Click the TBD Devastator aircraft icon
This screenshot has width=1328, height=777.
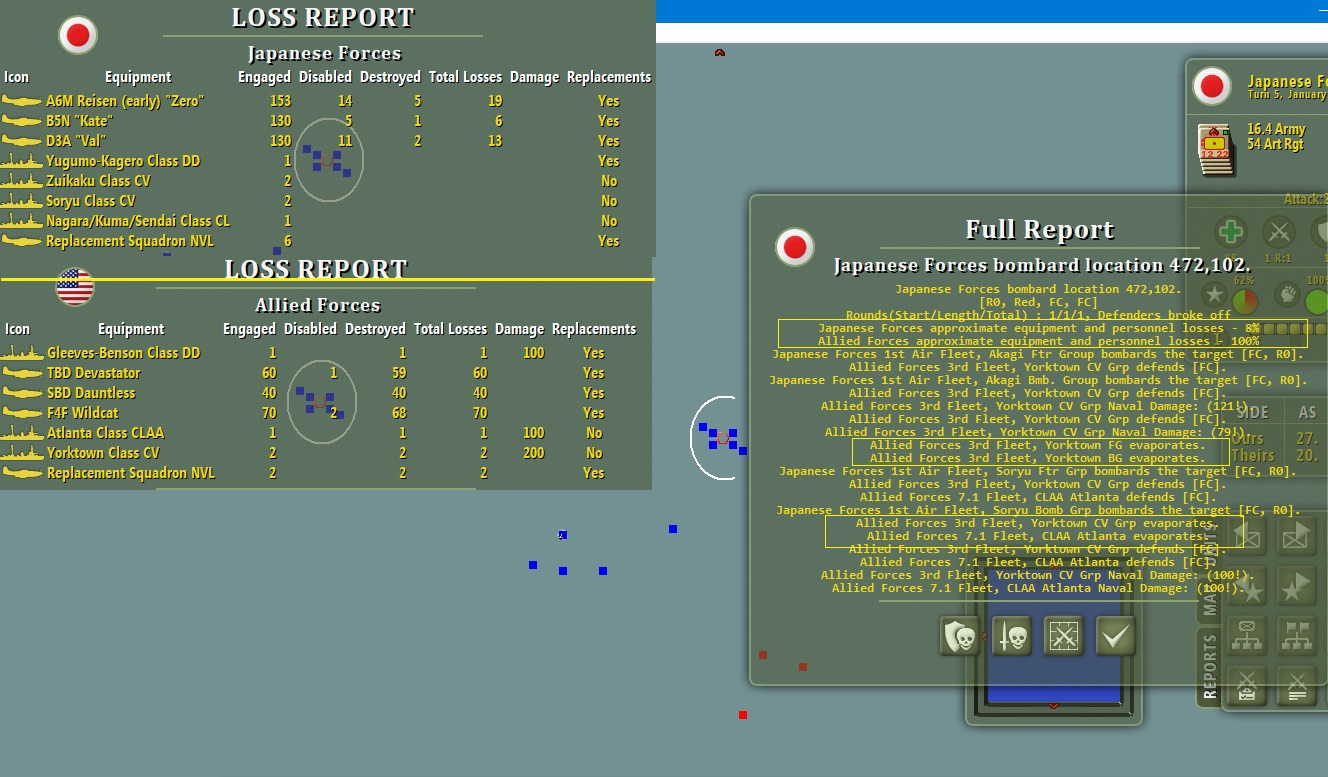click(21, 373)
